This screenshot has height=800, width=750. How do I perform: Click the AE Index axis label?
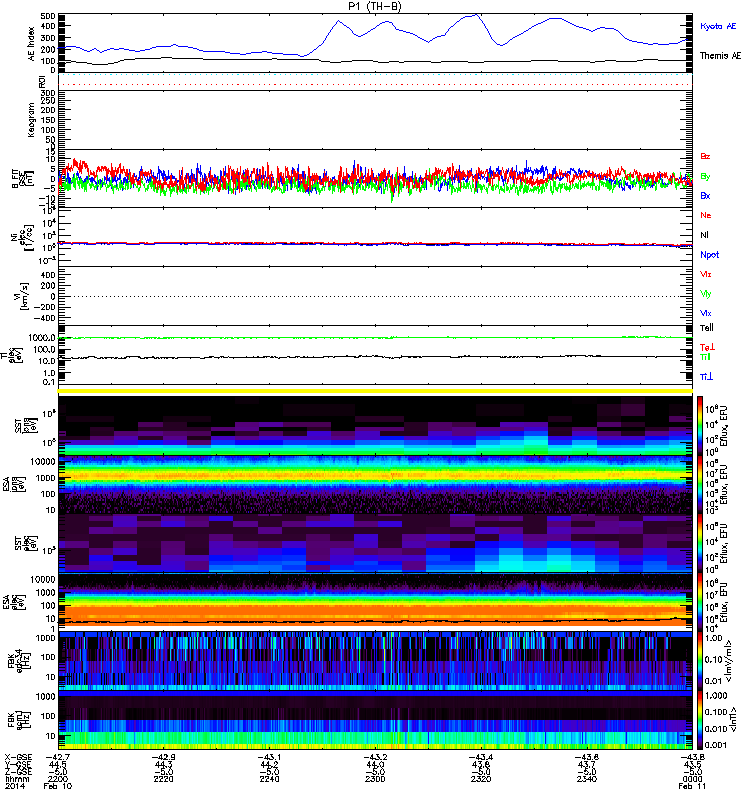click(31, 44)
